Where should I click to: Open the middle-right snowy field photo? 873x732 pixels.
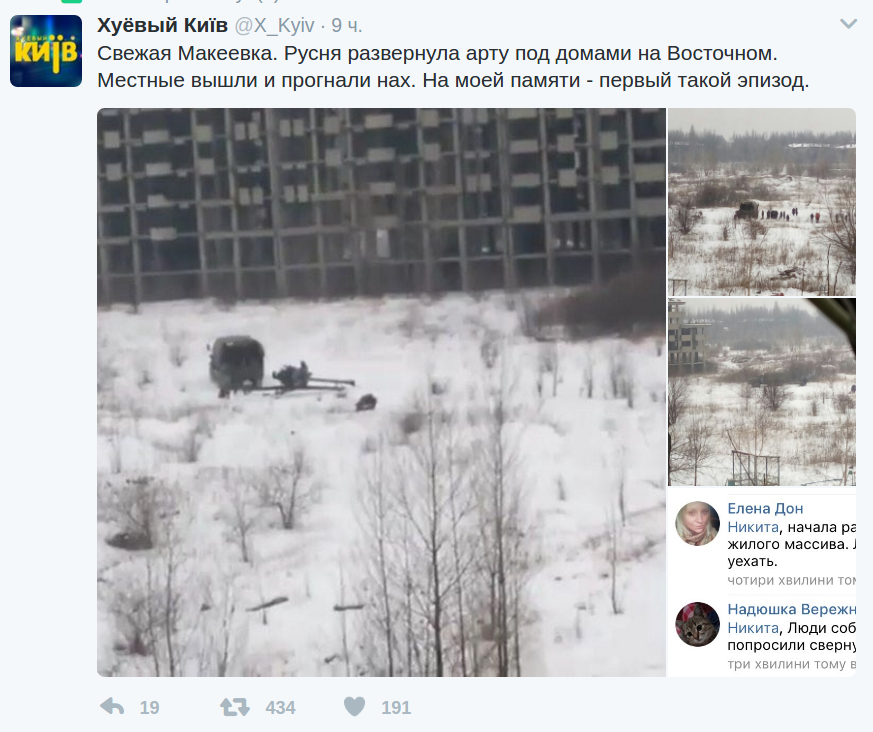[762, 392]
